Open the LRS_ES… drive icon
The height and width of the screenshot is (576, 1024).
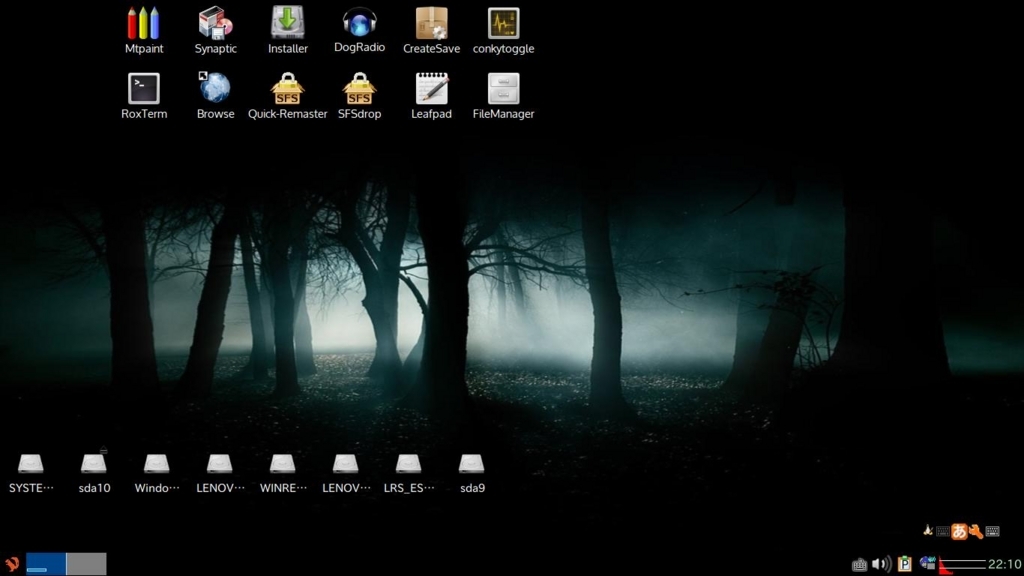pos(409,464)
